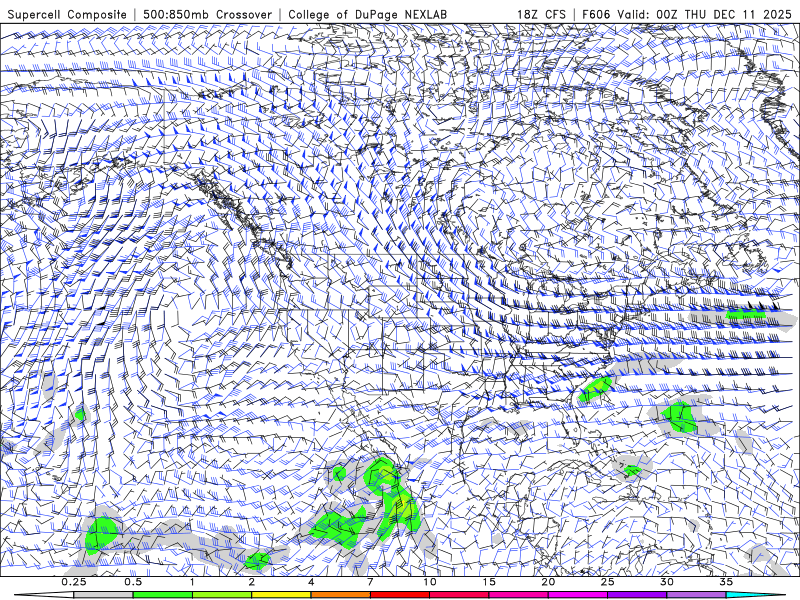Click the "College of DuPage NEXLAB" label
Screen dimensions: 800x600
point(368,14)
